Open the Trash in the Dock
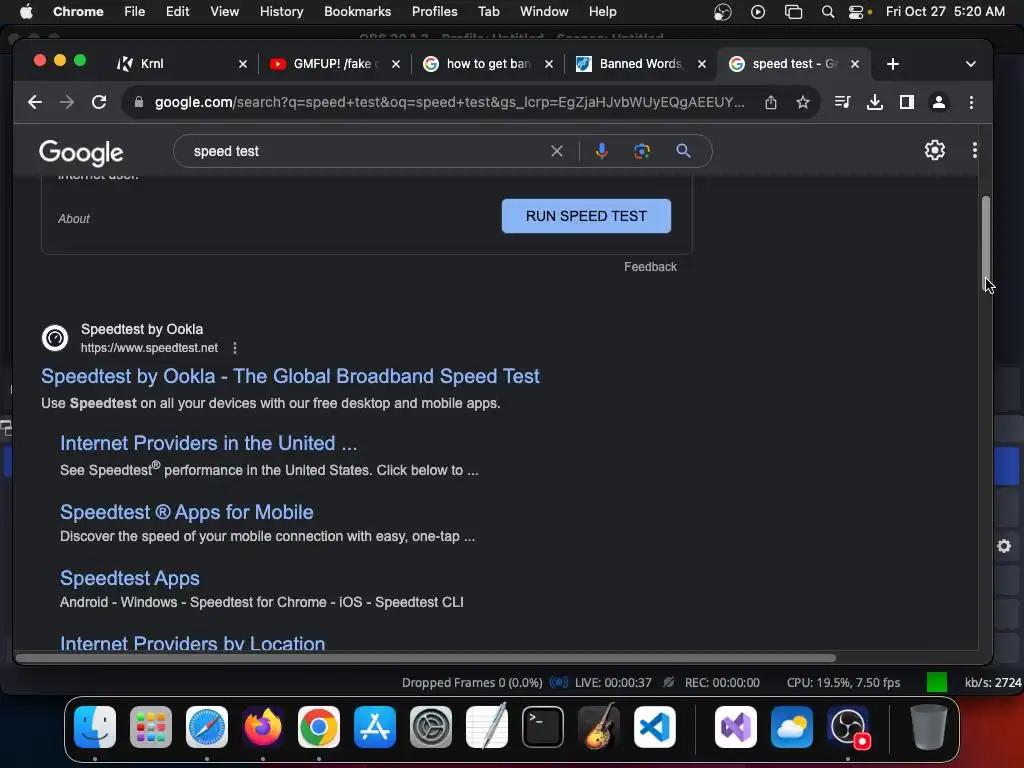Viewport: 1024px width, 768px height. [928, 727]
